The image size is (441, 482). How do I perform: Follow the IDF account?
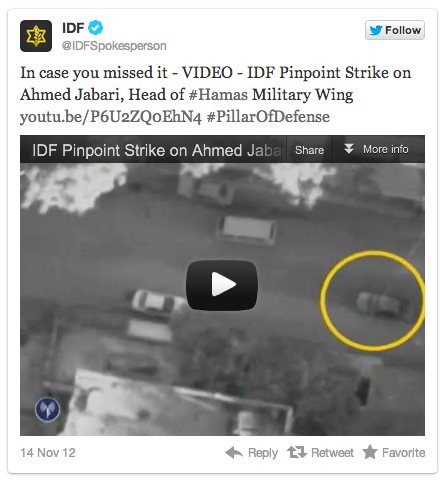395,30
